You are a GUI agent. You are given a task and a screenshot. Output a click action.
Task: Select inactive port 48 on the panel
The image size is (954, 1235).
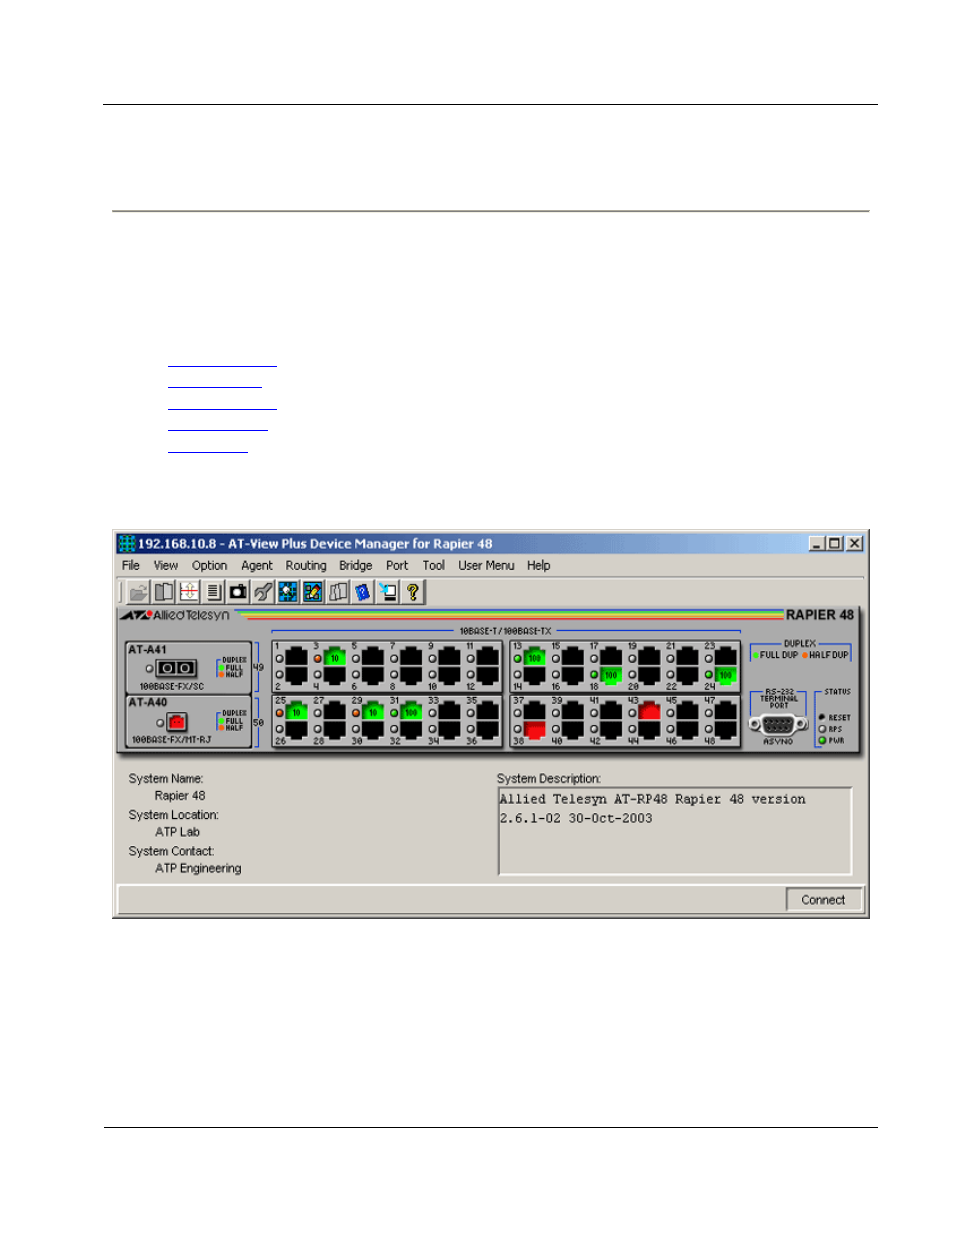click(x=726, y=729)
